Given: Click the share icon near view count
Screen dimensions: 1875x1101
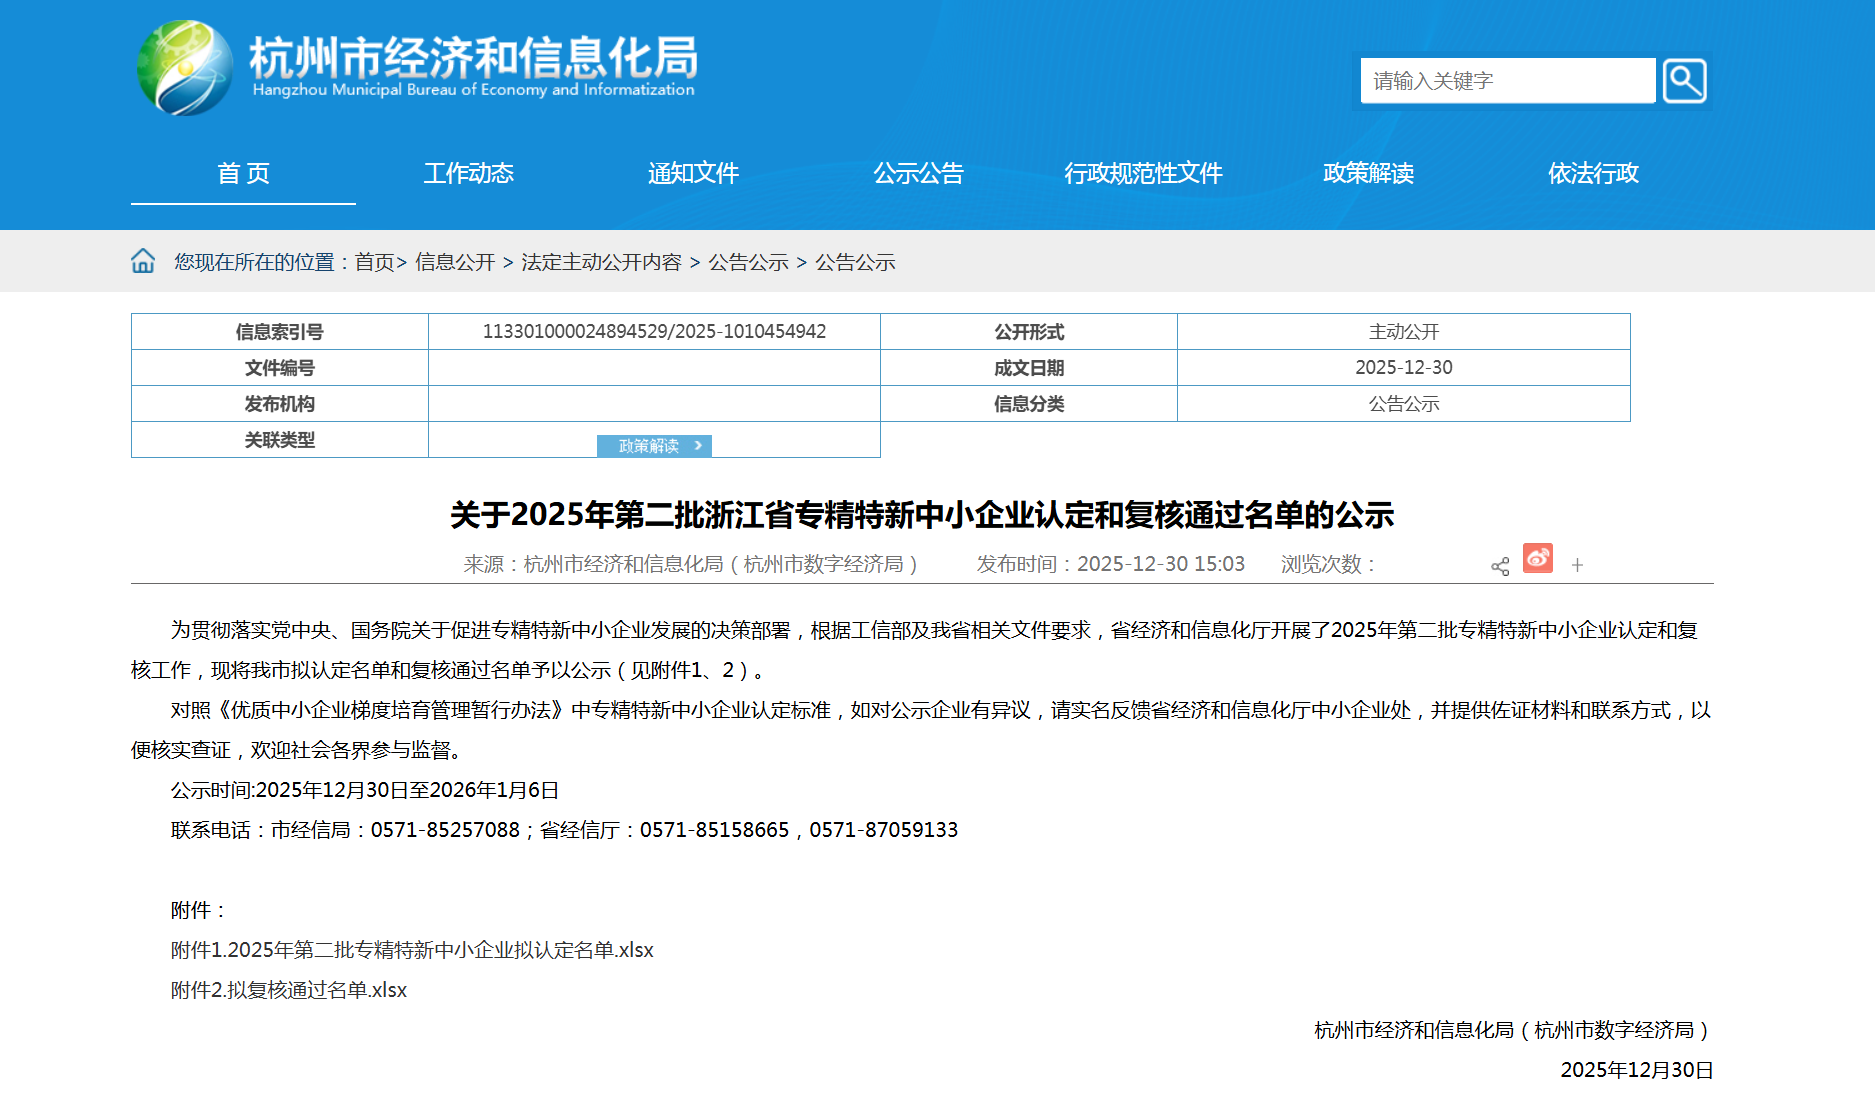Looking at the screenshot, I should pos(1499,566).
